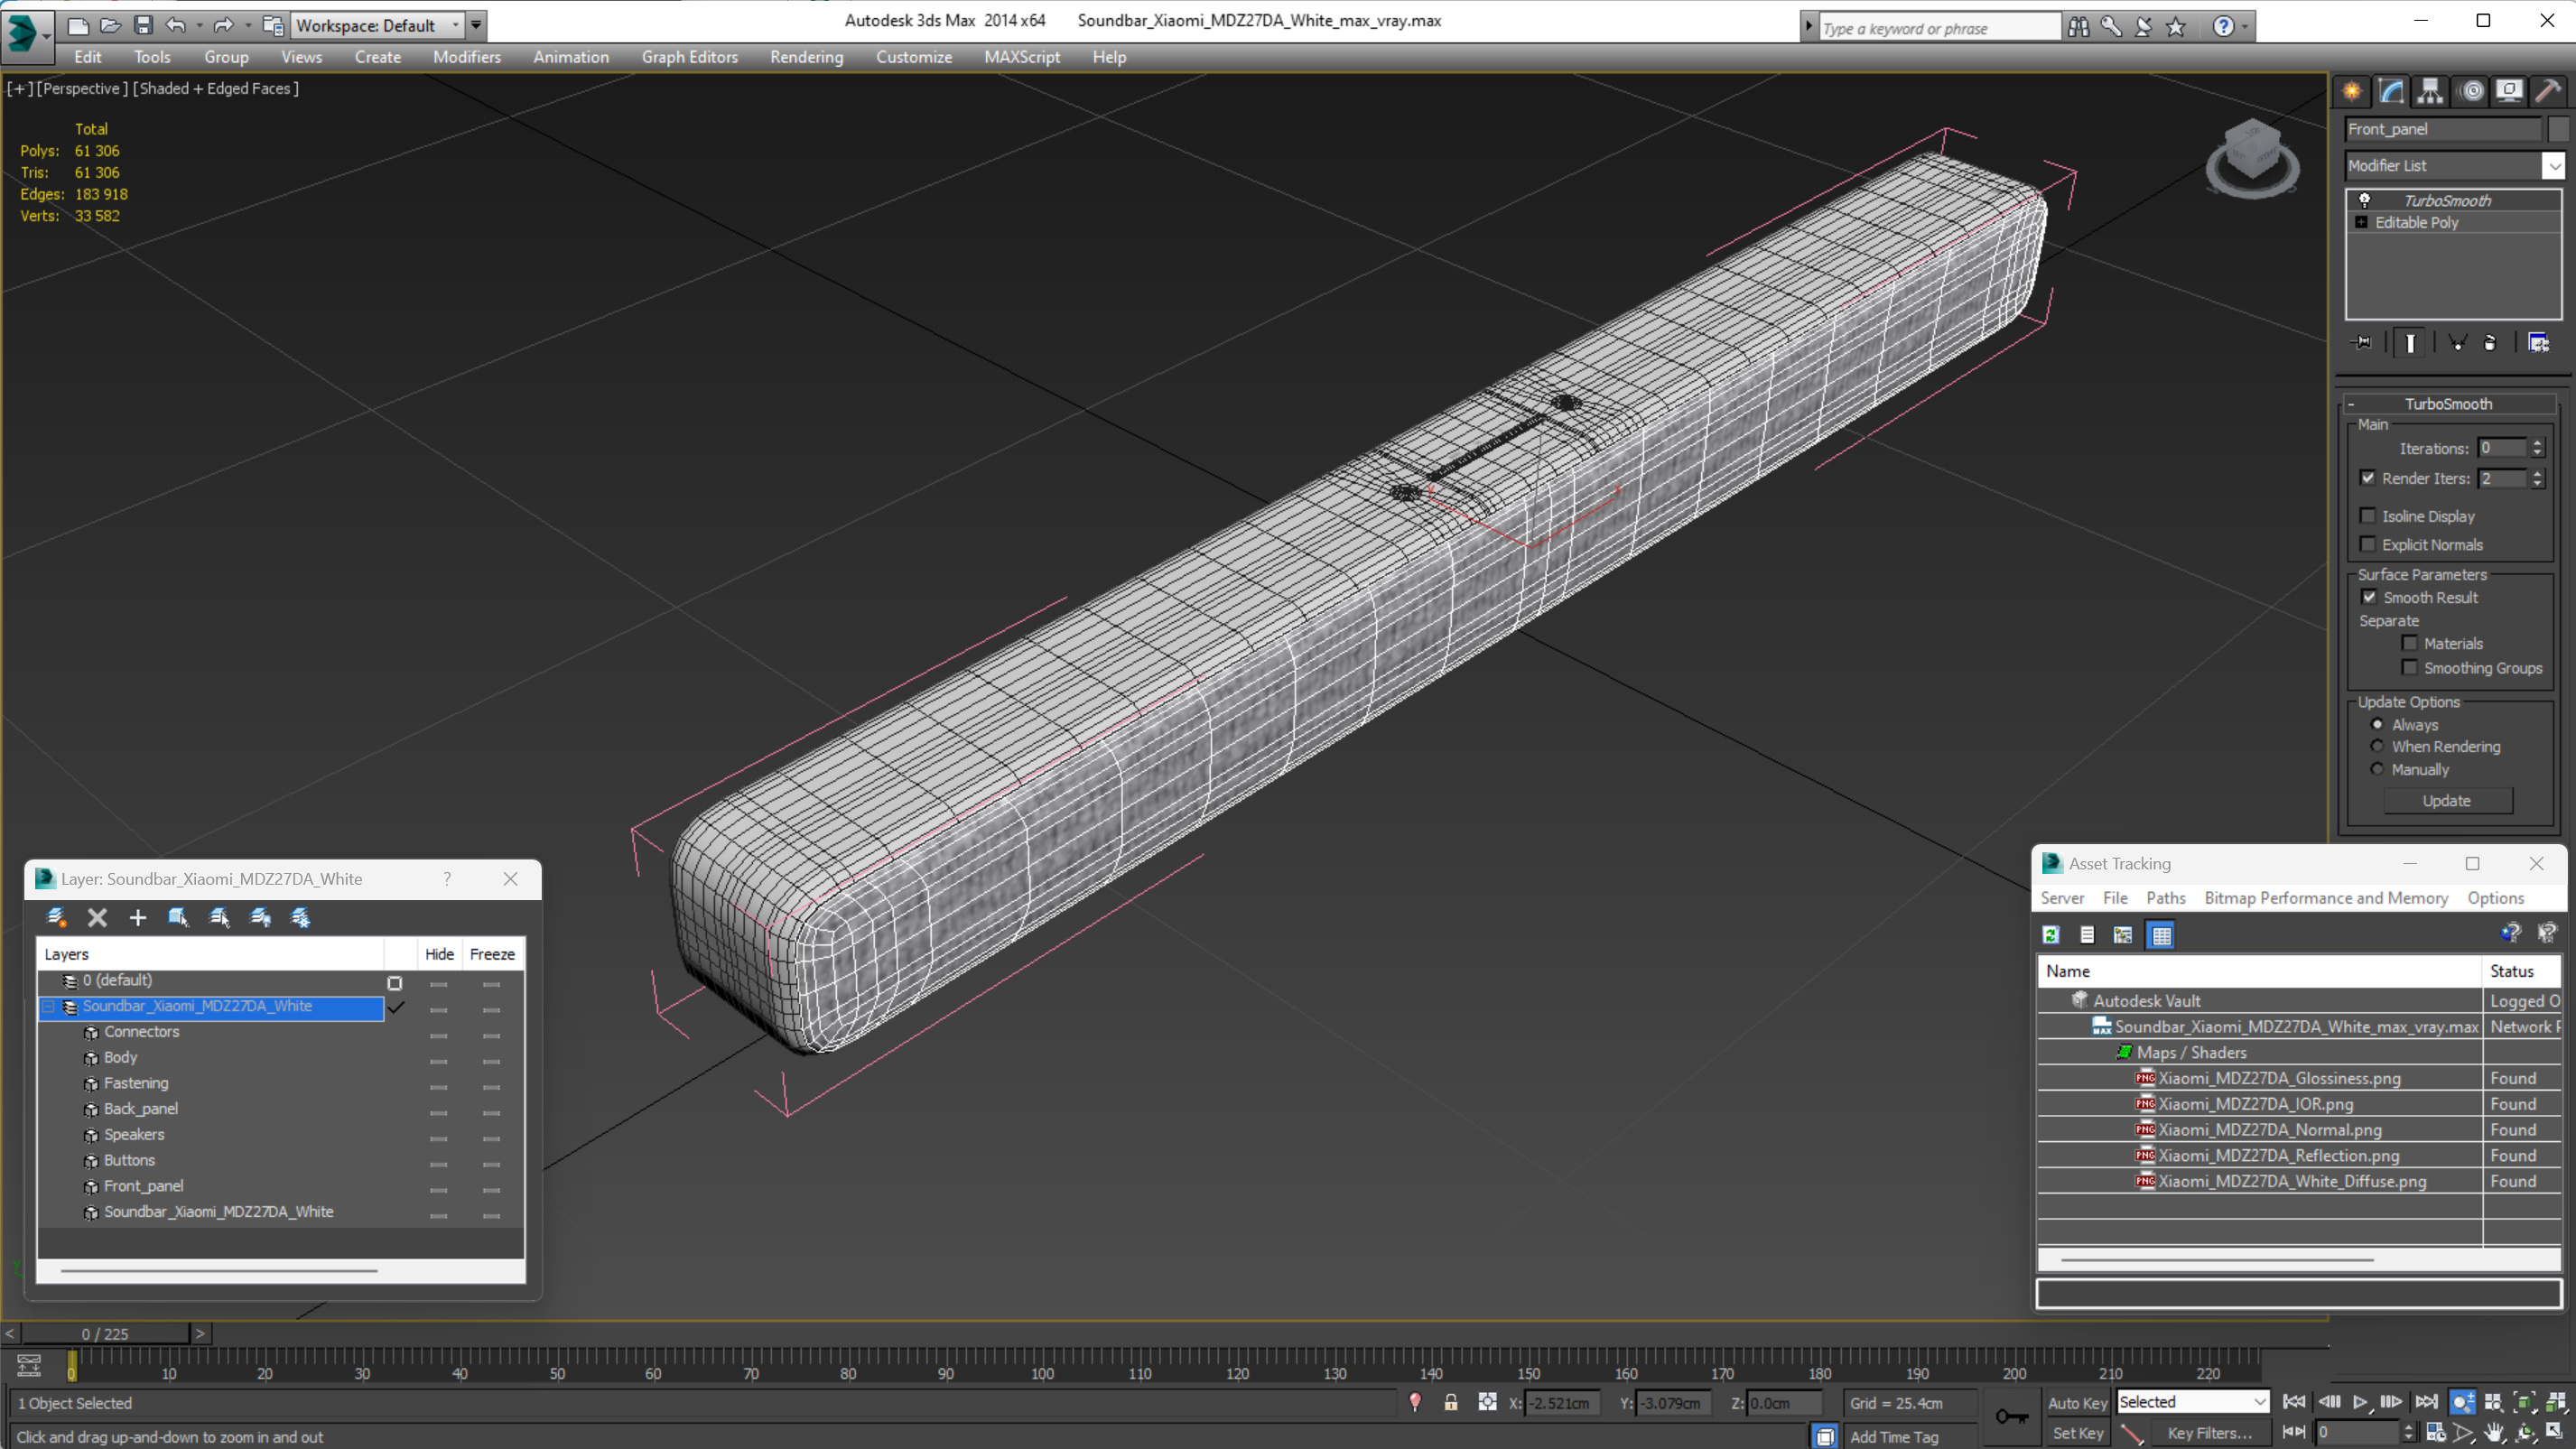Image resolution: width=2576 pixels, height=1449 pixels.
Task: Open the quick access toolbar customize arrow
Action: click(x=476, y=25)
